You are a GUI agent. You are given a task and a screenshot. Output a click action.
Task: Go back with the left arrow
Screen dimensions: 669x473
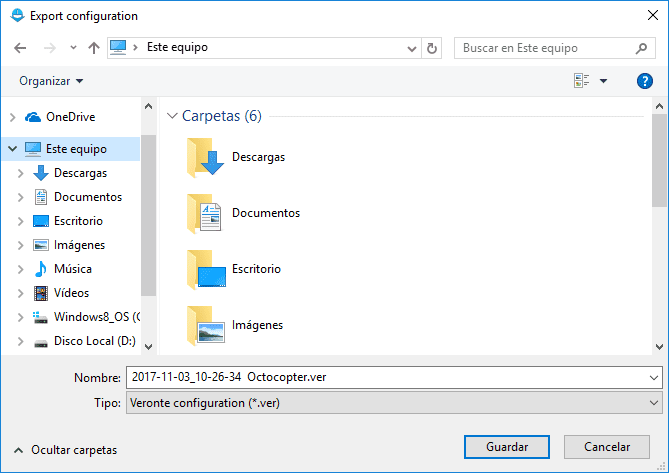pyautogui.click(x=20, y=48)
